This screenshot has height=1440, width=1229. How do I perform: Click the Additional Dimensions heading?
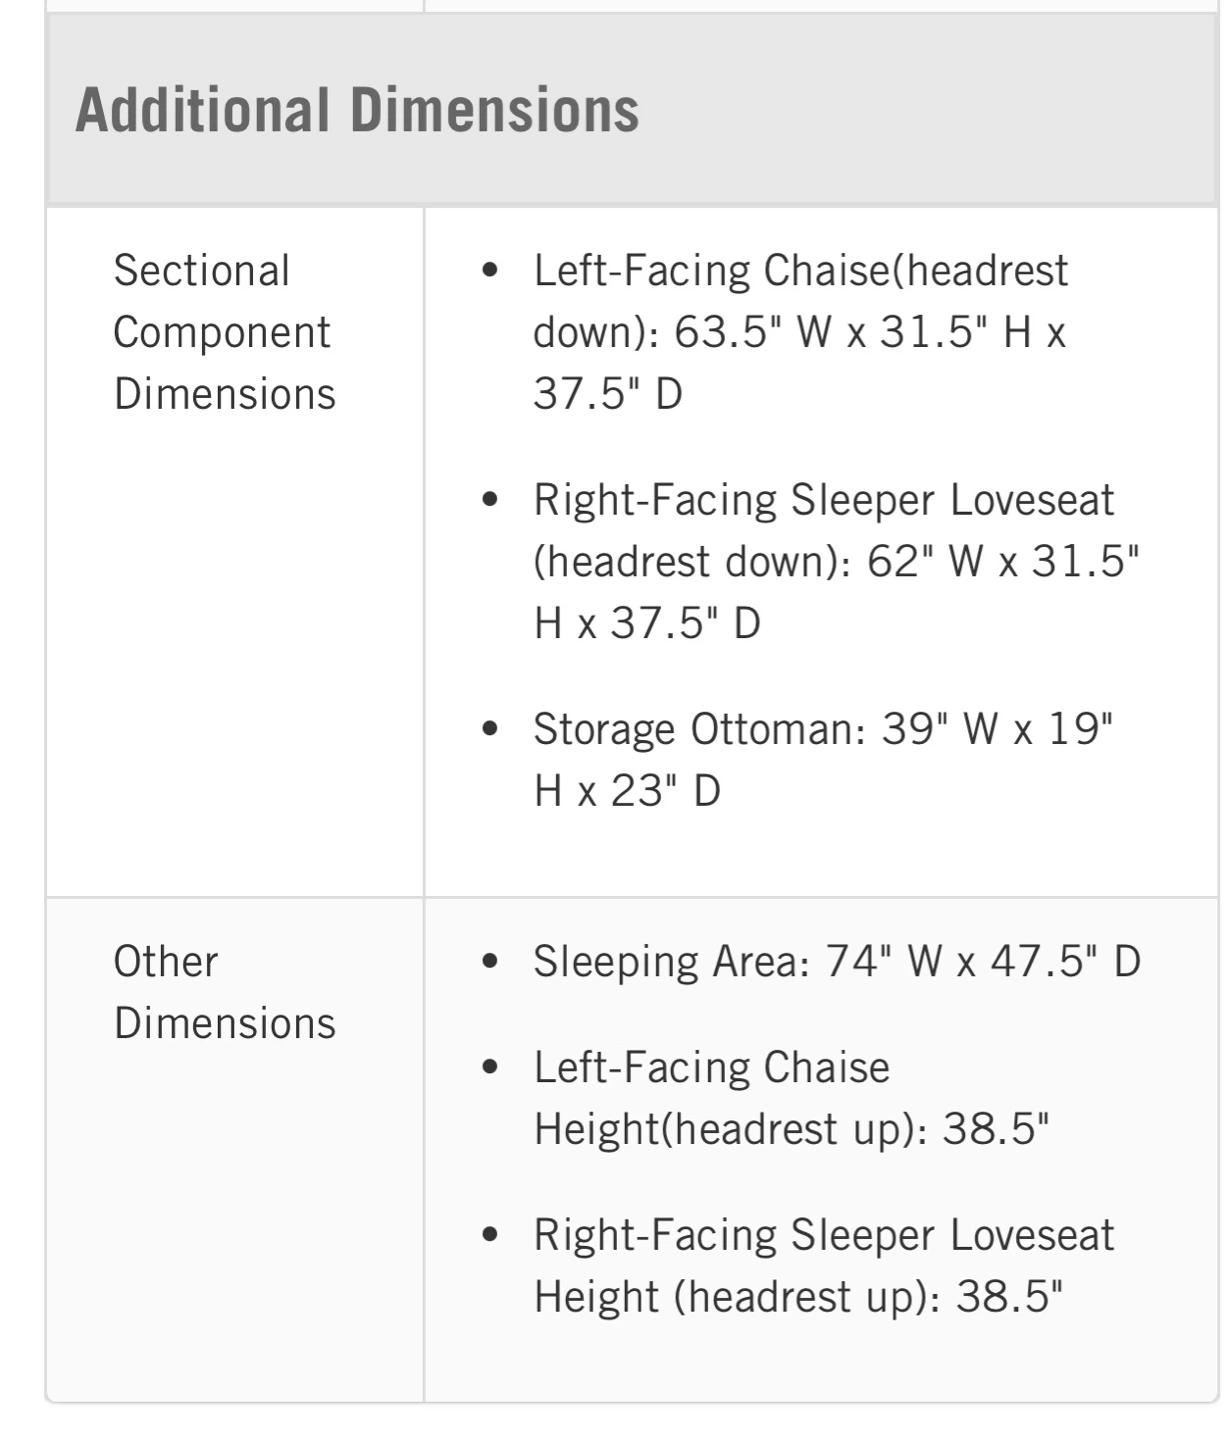coord(357,109)
